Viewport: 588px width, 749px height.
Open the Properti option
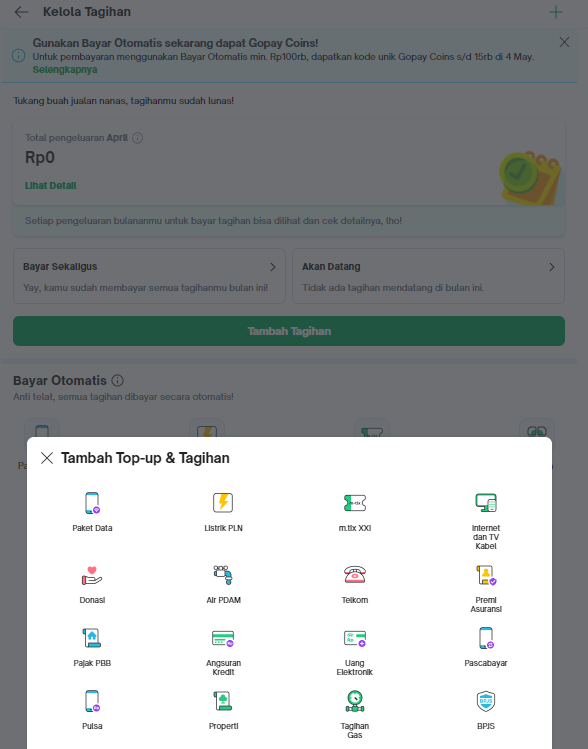pos(223,701)
